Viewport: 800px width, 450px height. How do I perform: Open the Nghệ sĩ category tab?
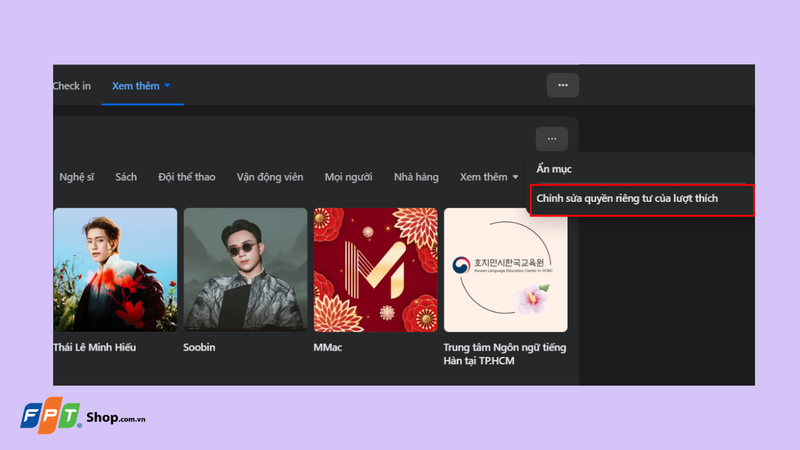[77, 177]
